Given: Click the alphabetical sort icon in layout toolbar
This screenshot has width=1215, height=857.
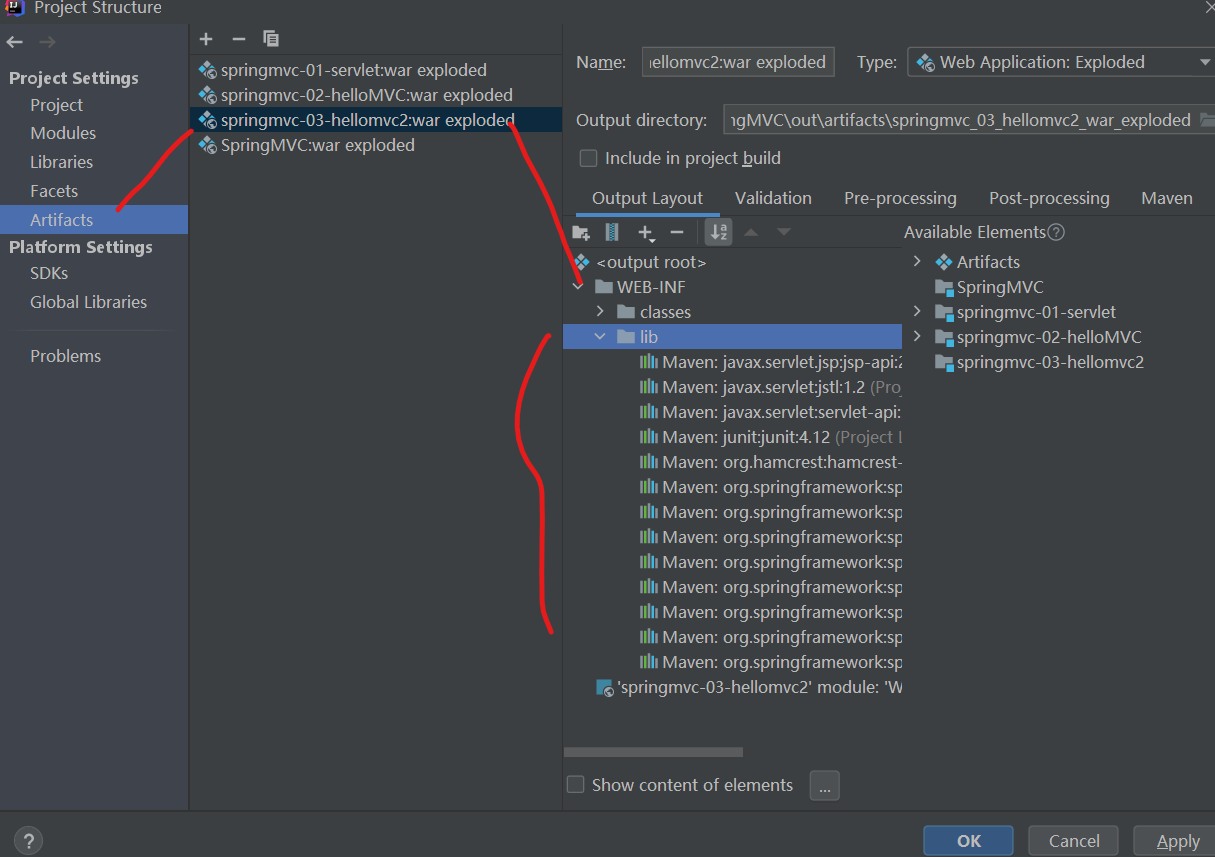Looking at the screenshot, I should [x=718, y=233].
